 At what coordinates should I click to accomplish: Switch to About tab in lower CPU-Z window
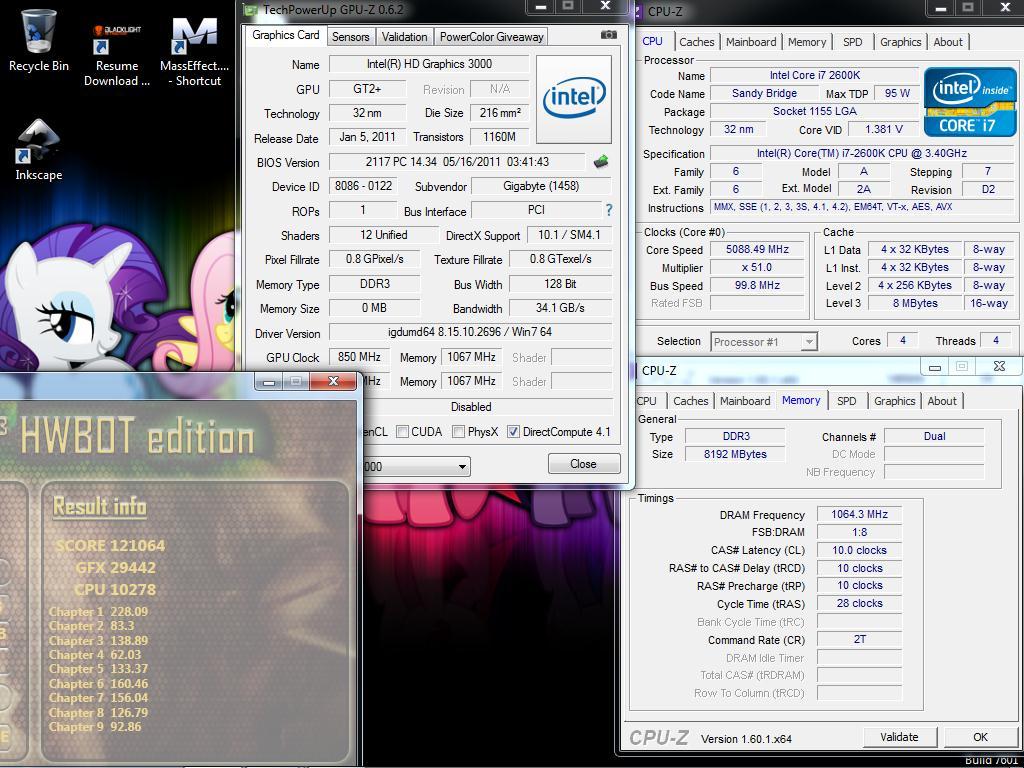pyautogui.click(x=942, y=401)
